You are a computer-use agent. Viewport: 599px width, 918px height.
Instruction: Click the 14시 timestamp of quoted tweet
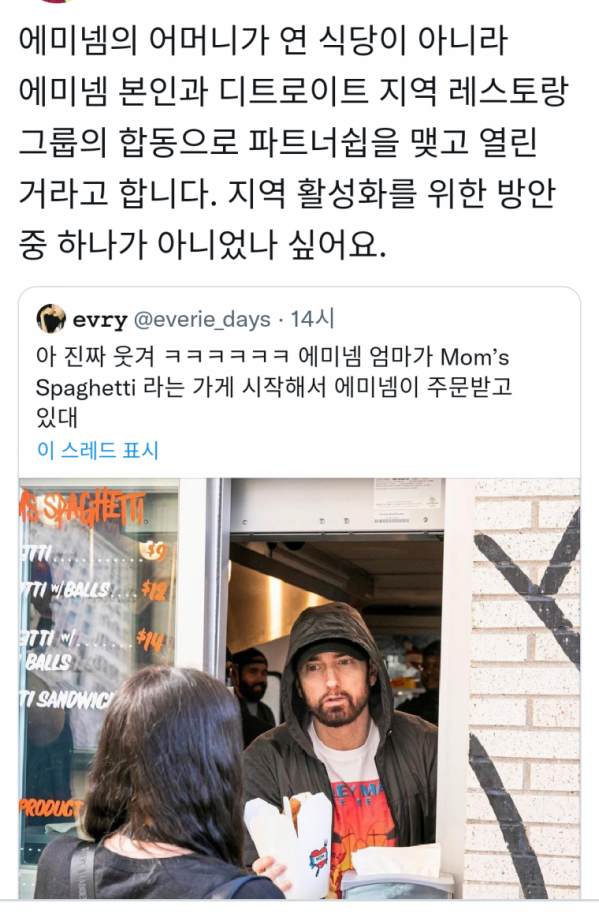(x=313, y=319)
